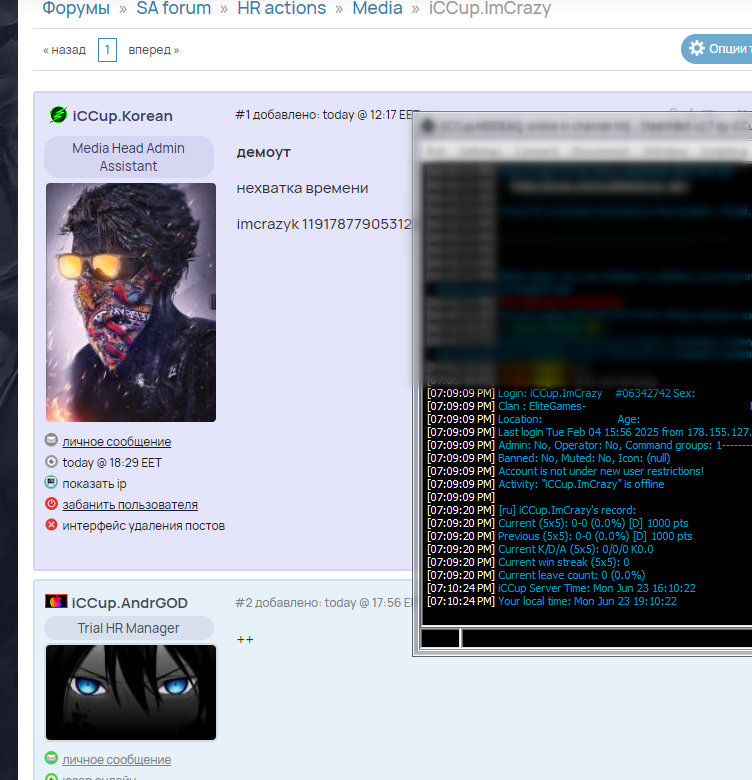Viewport: 752px width, 780px height.
Task: Click показать ip link
Action: coord(94,484)
